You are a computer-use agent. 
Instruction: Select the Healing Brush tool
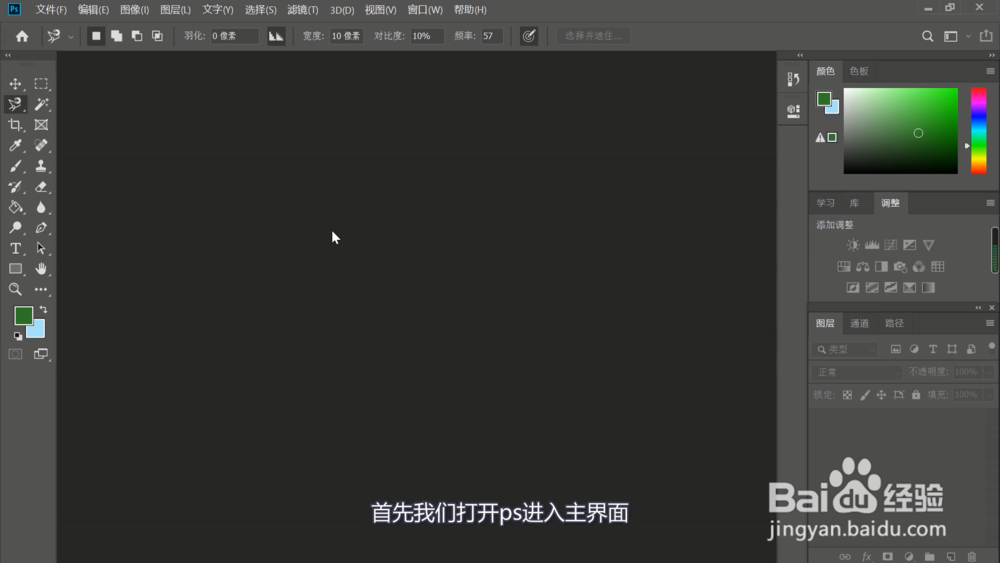[x=41, y=145]
